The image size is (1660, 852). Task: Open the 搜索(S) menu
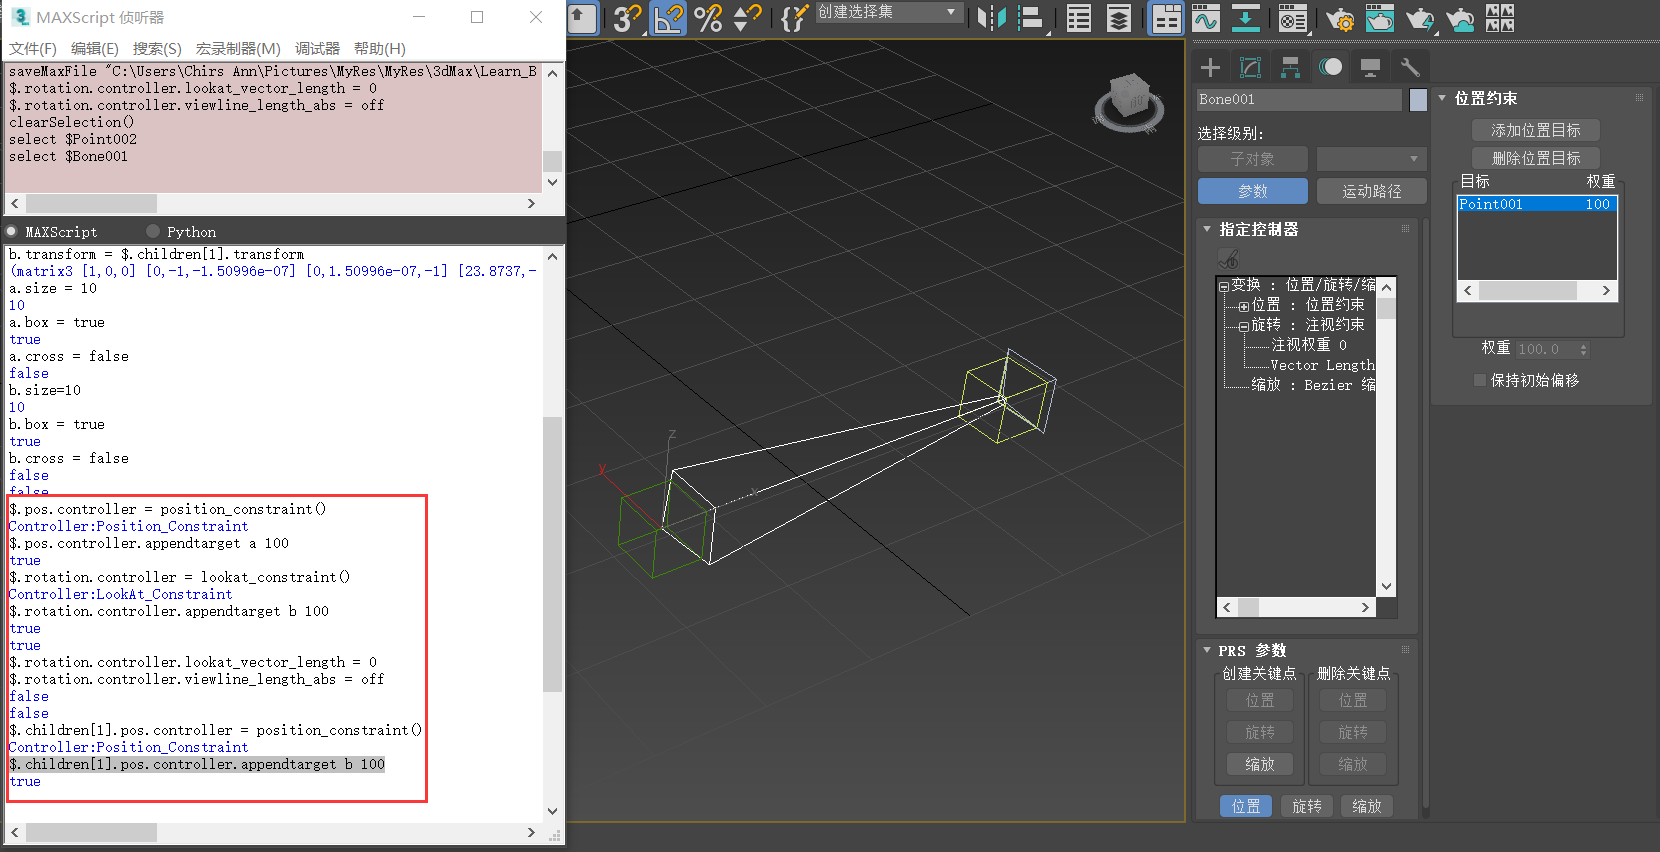pyautogui.click(x=157, y=49)
